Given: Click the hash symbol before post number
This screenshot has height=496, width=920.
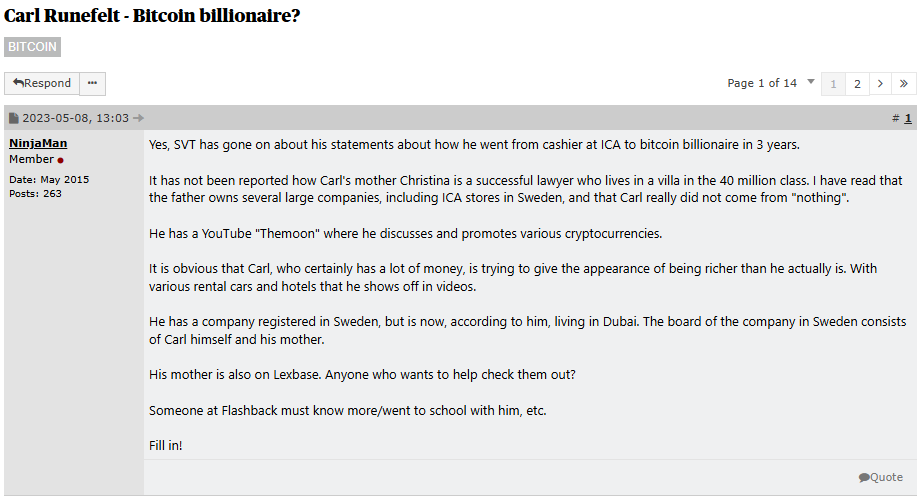Looking at the screenshot, I should tap(896, 118).
